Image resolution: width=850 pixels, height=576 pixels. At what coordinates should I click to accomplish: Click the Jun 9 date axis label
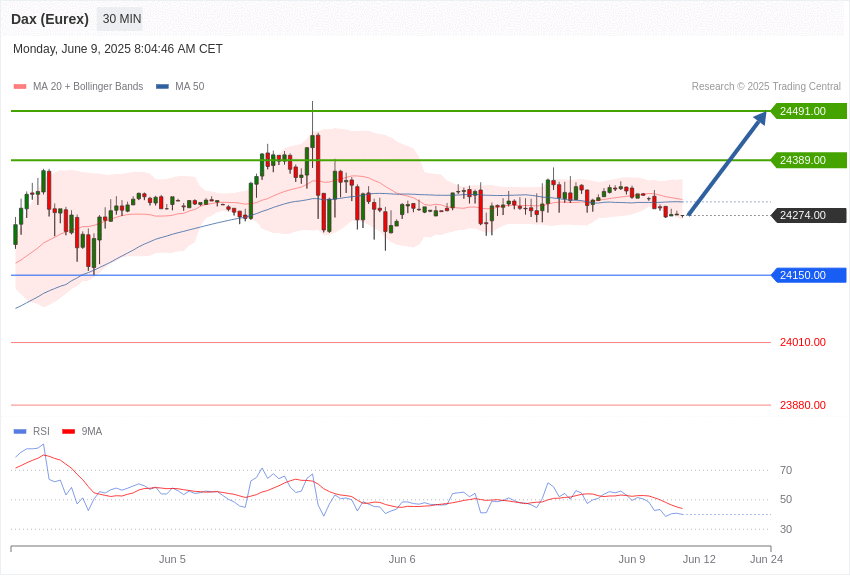(632, 559)
